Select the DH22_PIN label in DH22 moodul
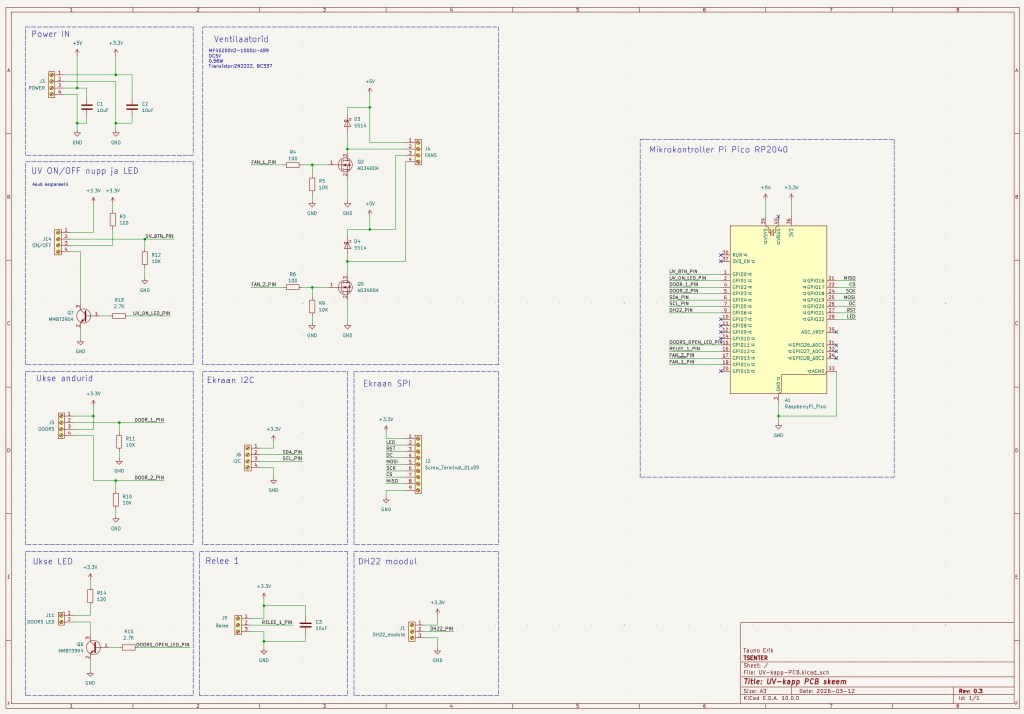 click(441, 628)
